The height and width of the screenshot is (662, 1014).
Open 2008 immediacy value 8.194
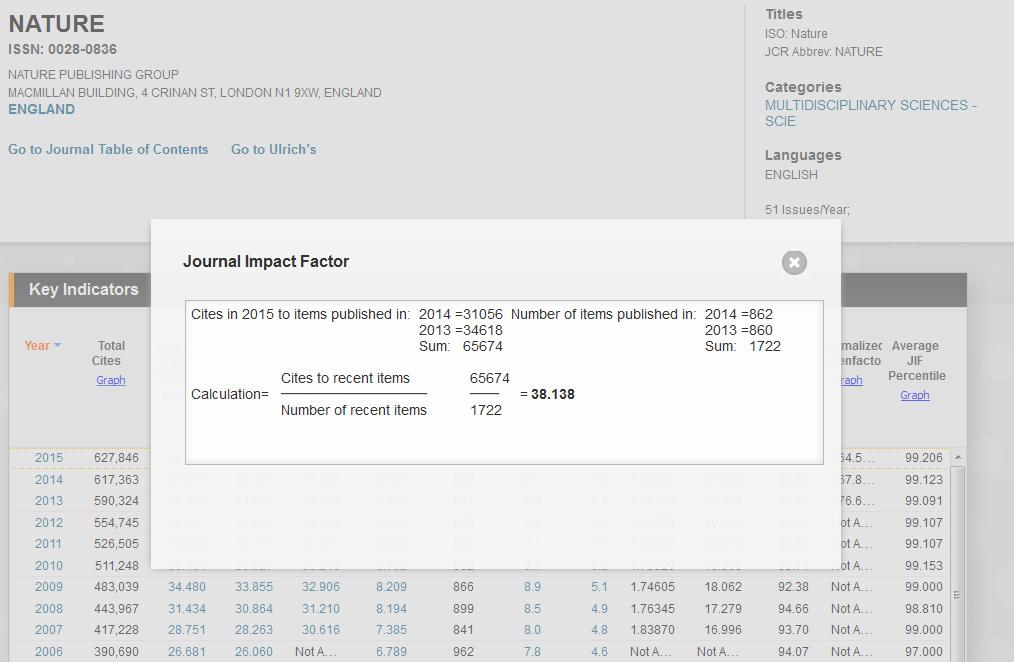coord(391,608)
